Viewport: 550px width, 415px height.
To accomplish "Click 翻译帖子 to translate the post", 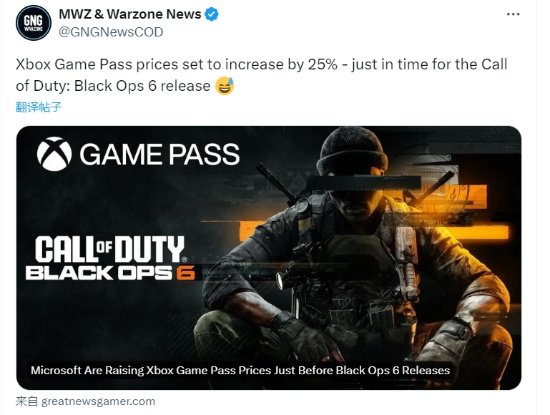I will click(39, 107).
